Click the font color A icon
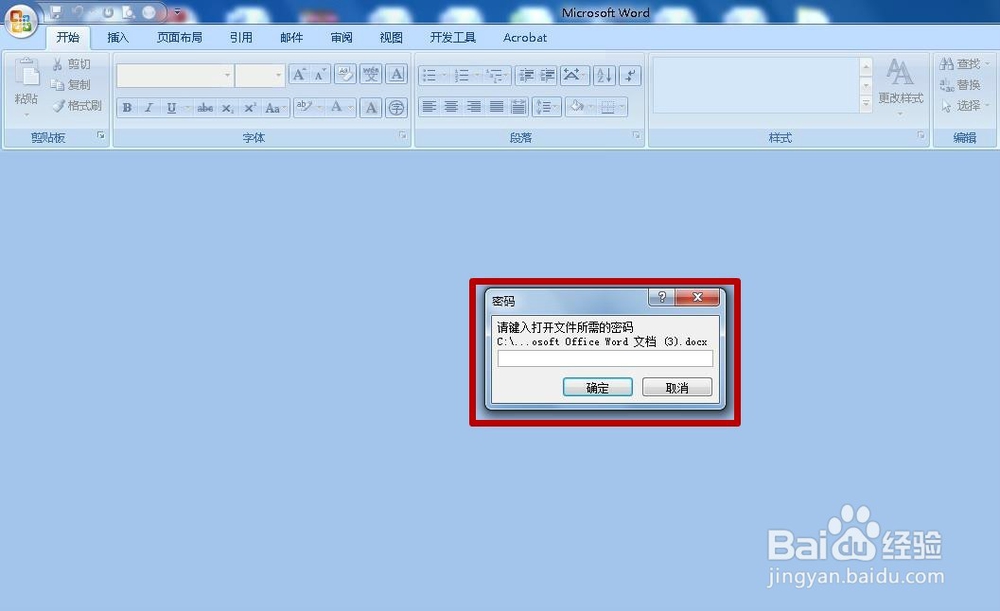Screen dimensions: 1000x611 [336, 107]
